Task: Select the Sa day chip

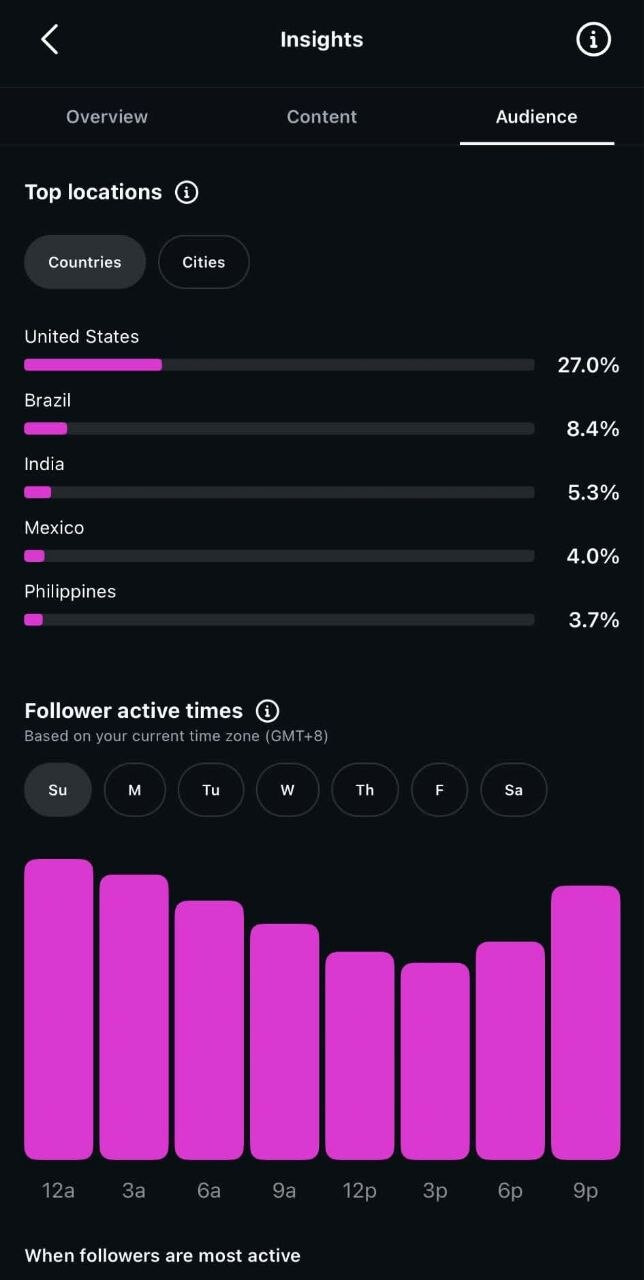Action: [x=514, y=790]
